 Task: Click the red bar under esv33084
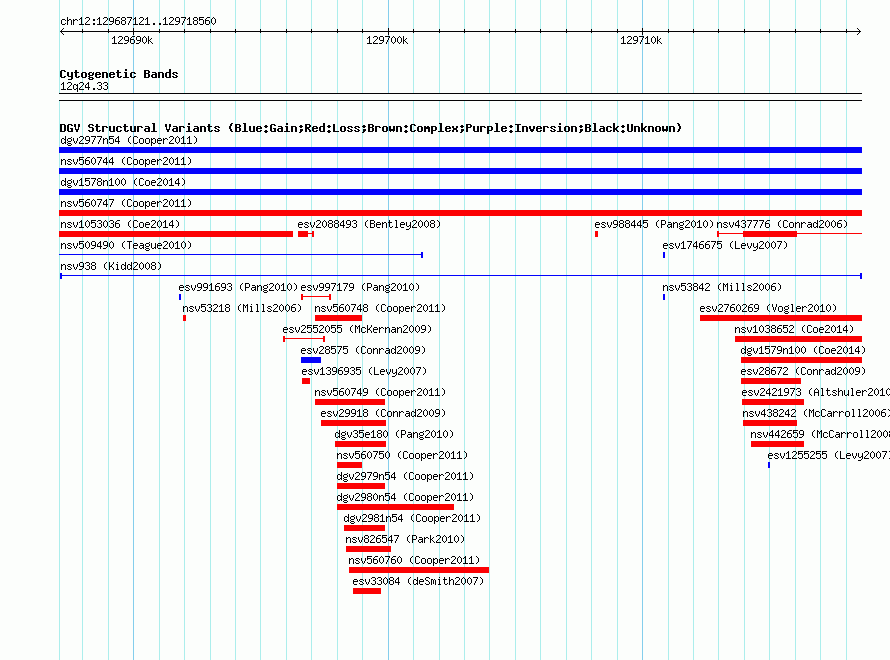tap(367, 591)
